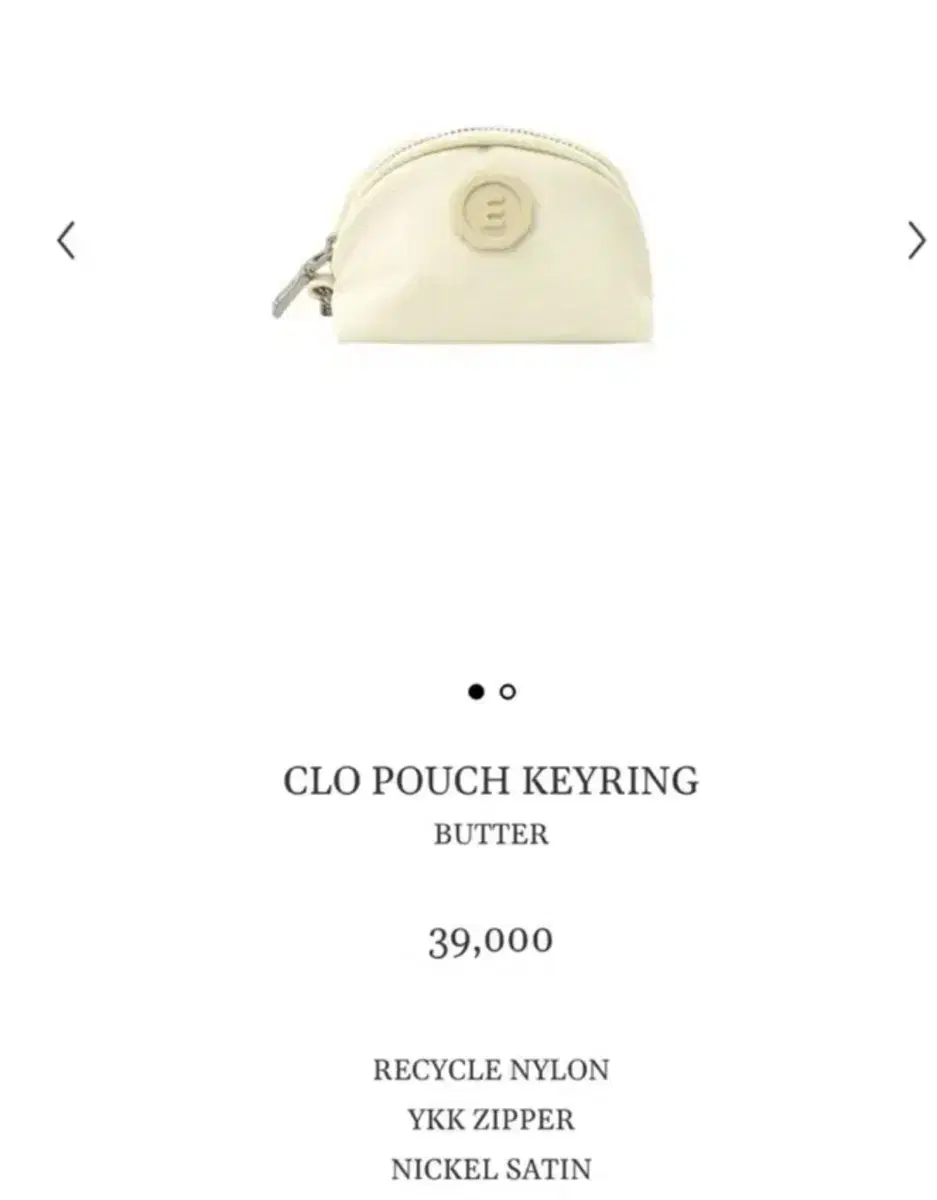Go to previous product image with left arrow
Image resolution: width=937 pixels, height=1200 pixels.
(66, 241)
